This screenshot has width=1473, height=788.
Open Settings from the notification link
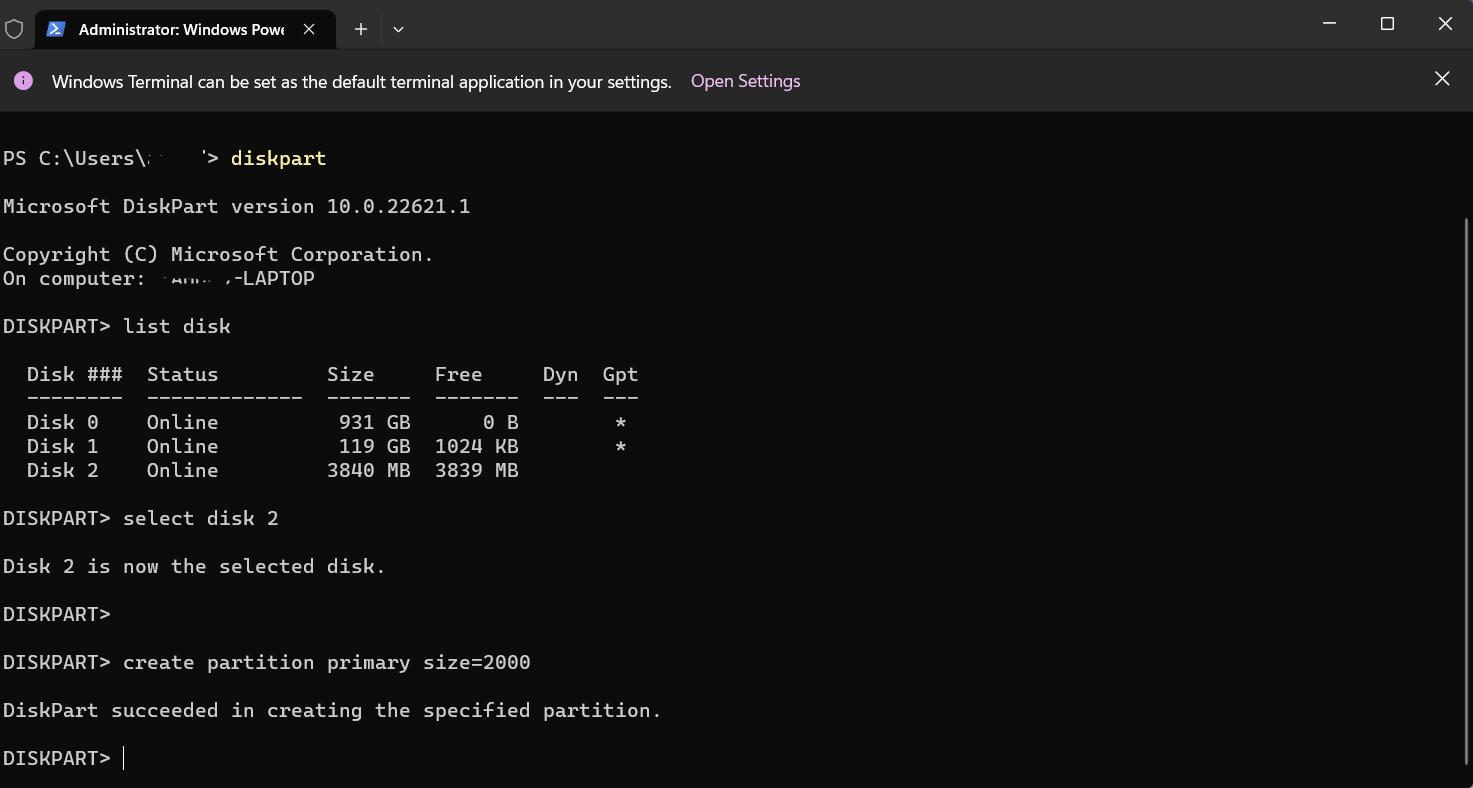(745, 81)
